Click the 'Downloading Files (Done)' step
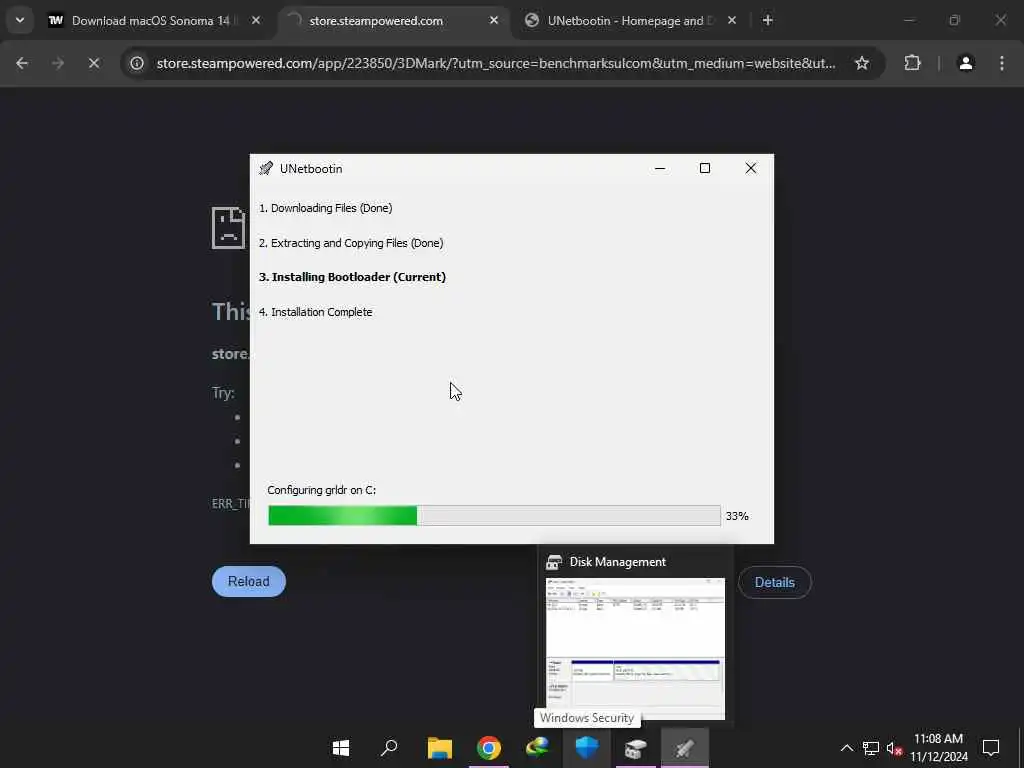 coord(325,208)
